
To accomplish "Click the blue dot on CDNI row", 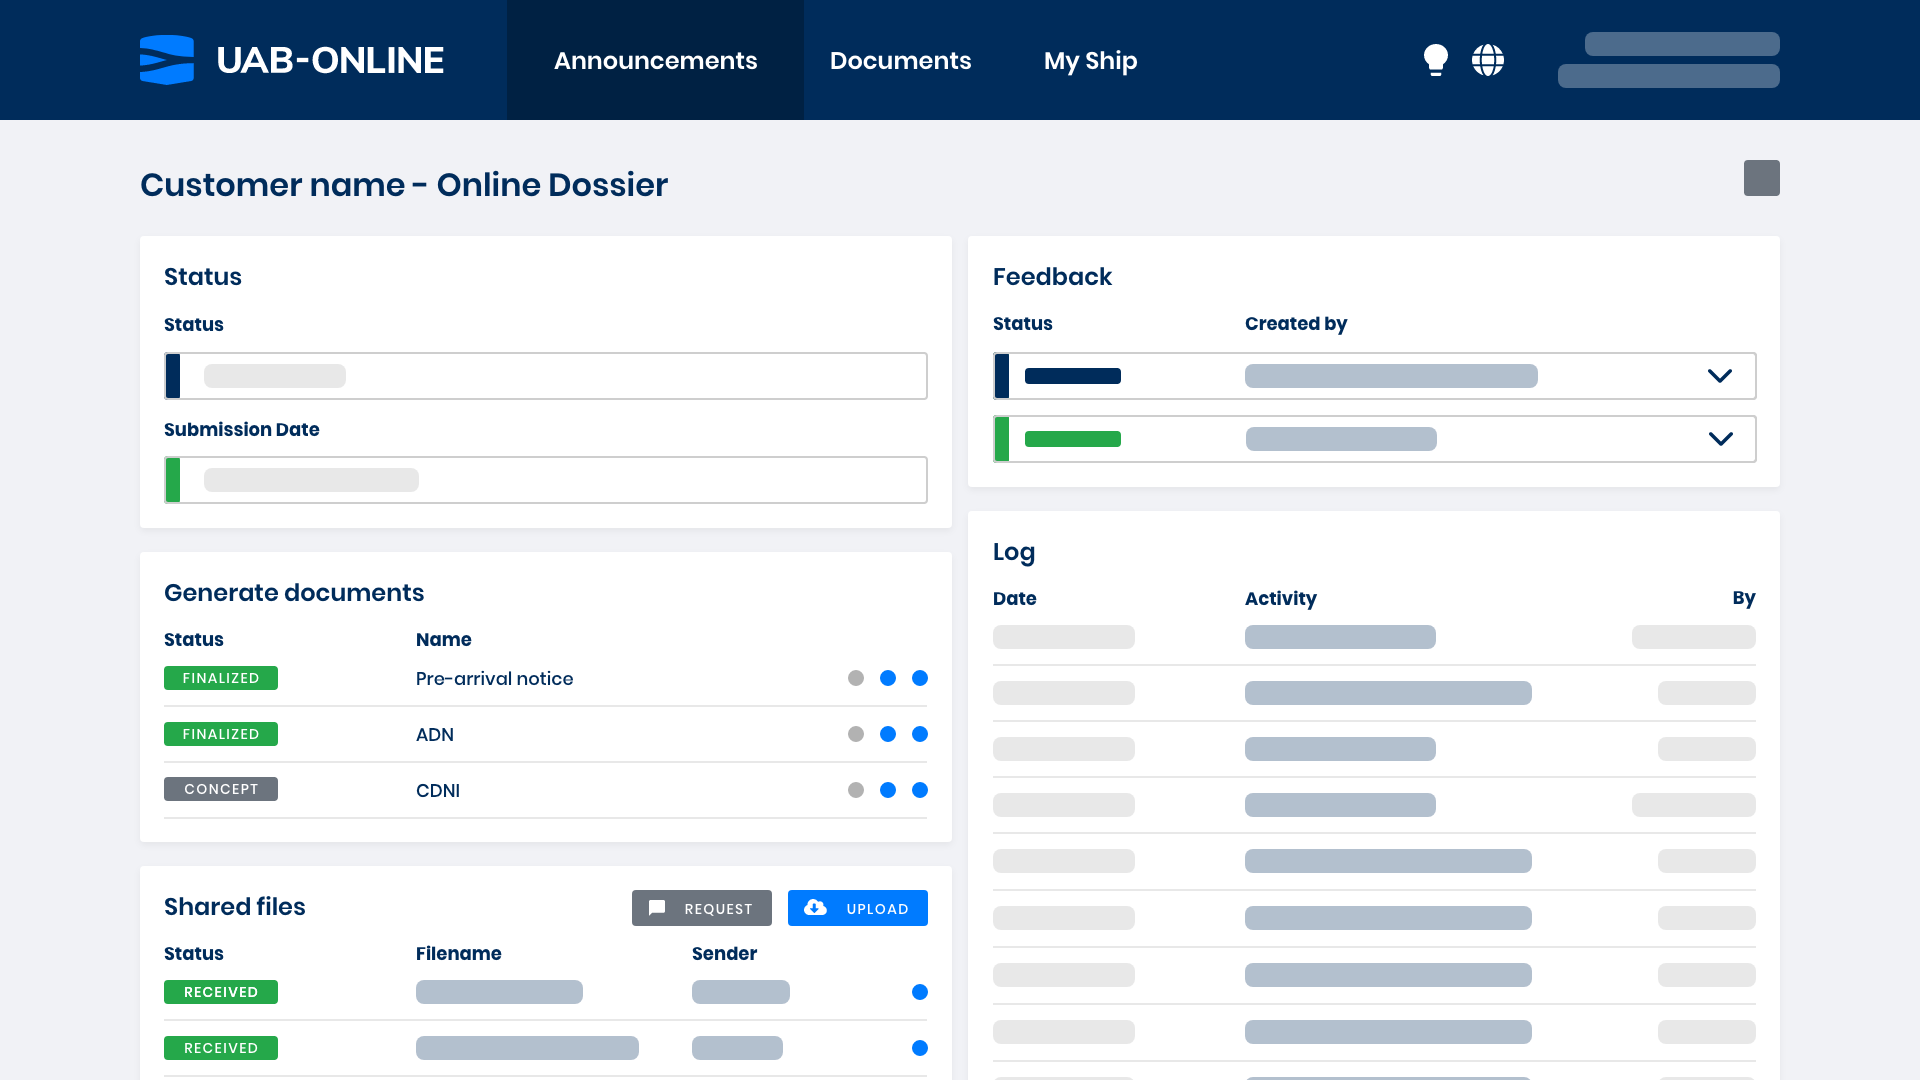I will click(887, 790).
